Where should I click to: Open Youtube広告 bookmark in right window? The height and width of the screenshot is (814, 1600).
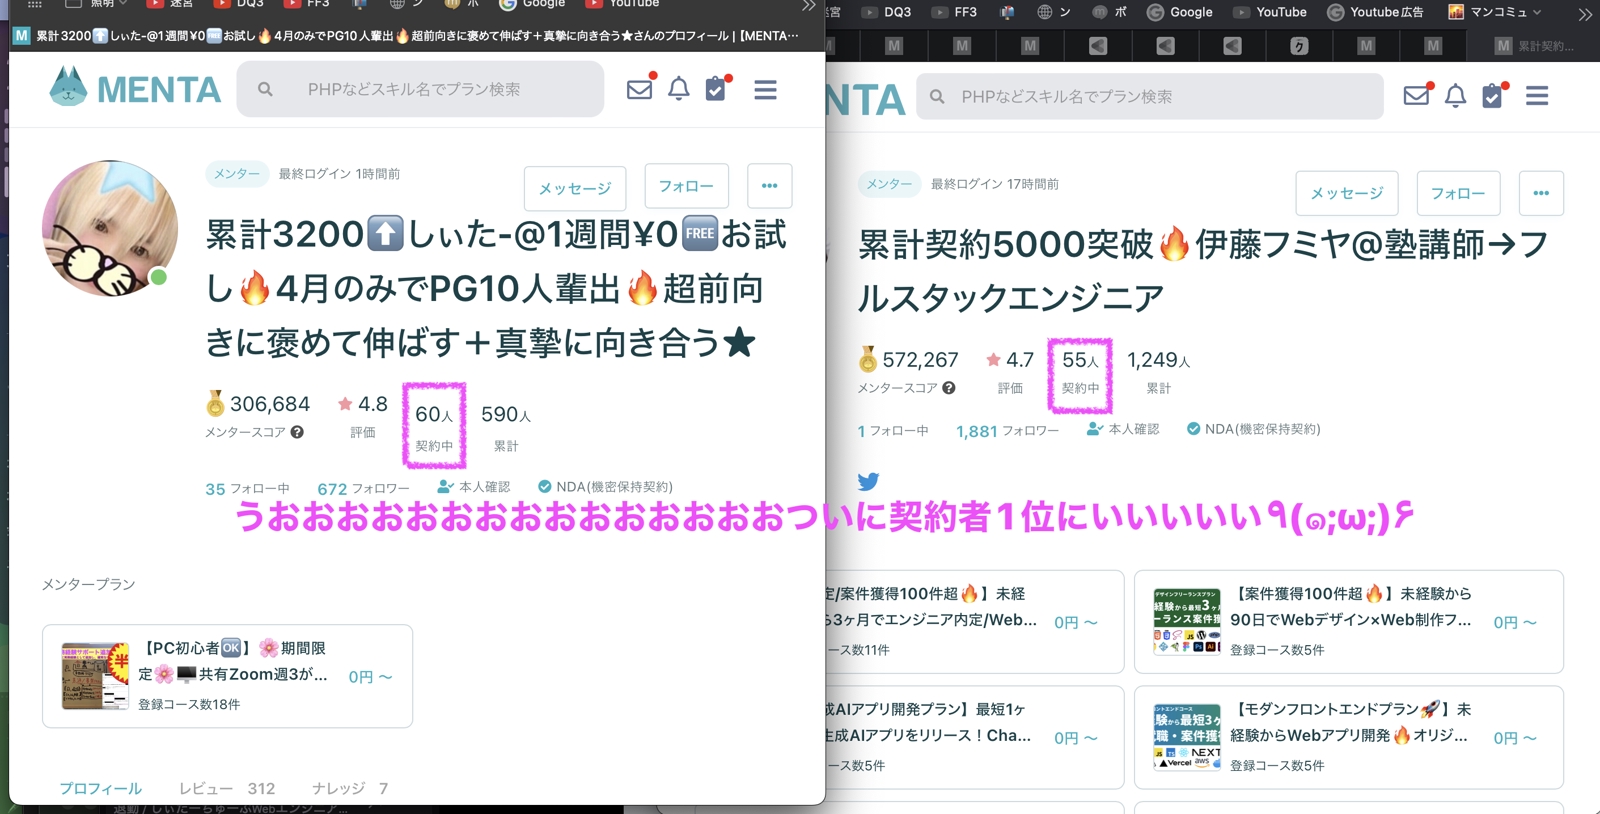[1375, 12]
